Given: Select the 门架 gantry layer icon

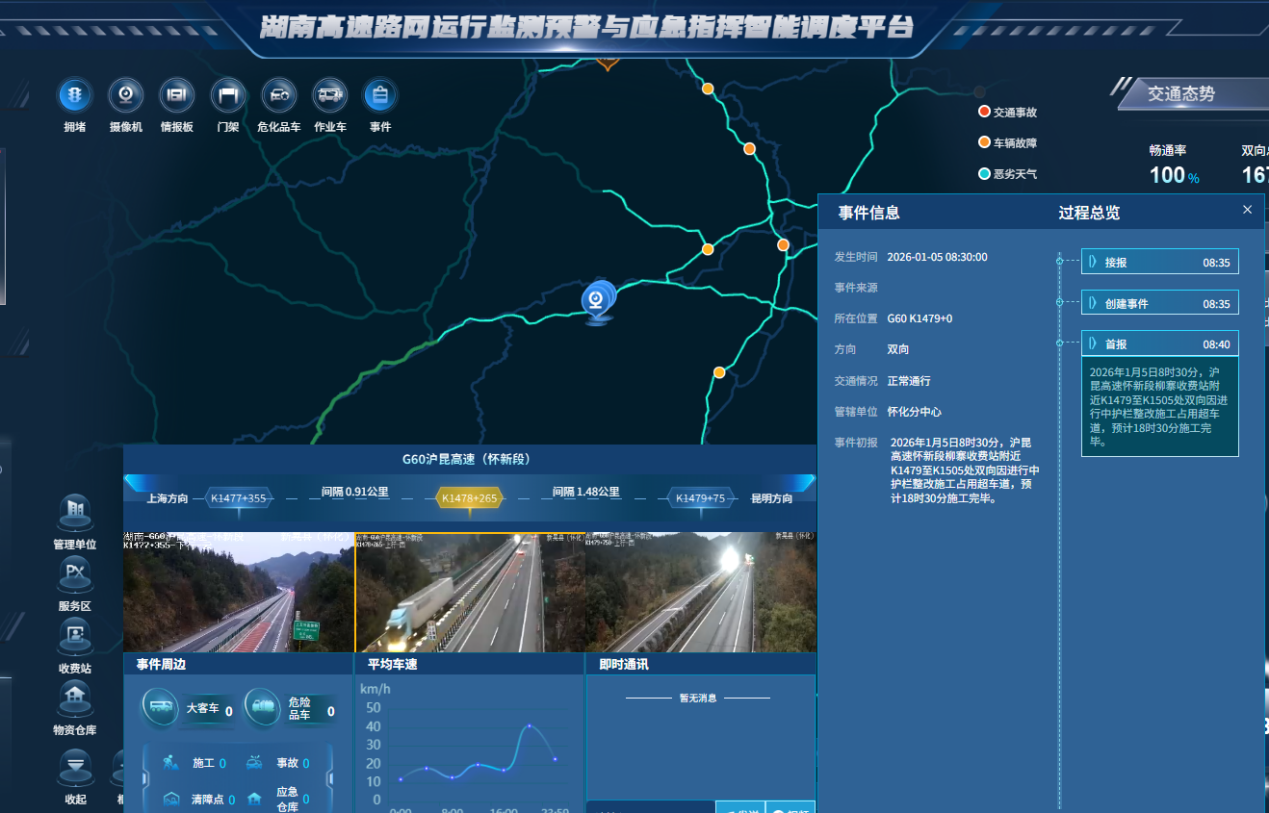Looking at the screenshot, I should (228, 96).
